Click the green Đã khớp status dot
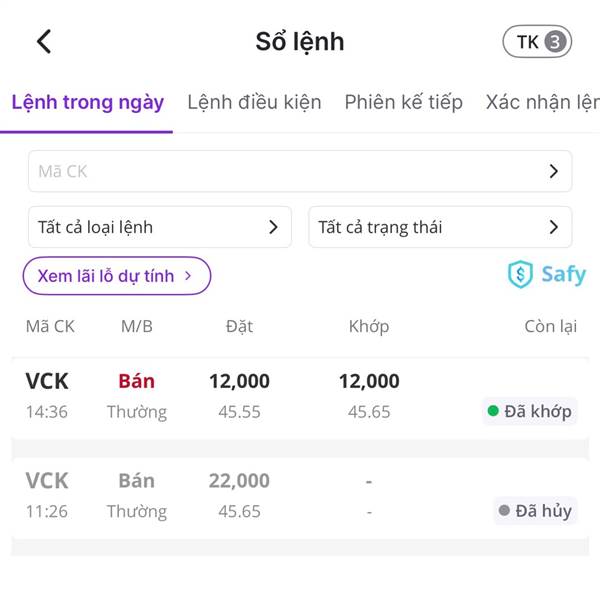Image resolution: width=600 pixels, height=600 pixels. (x=492, y=411)
